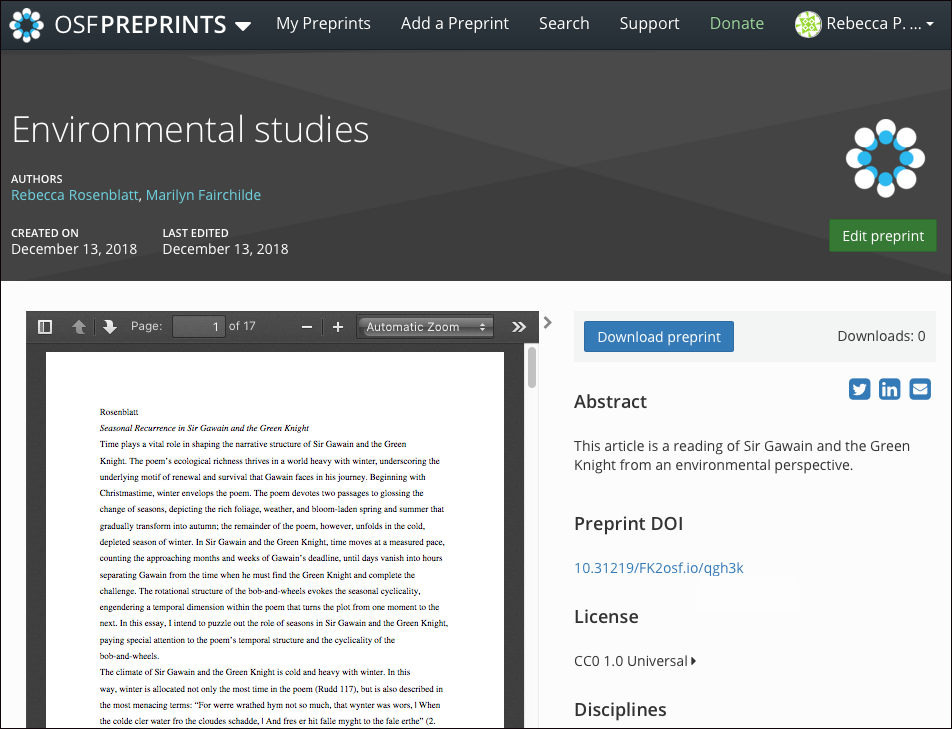952x729 pixels.
Task: Share the preprint via email
Action: click(919, 389)
